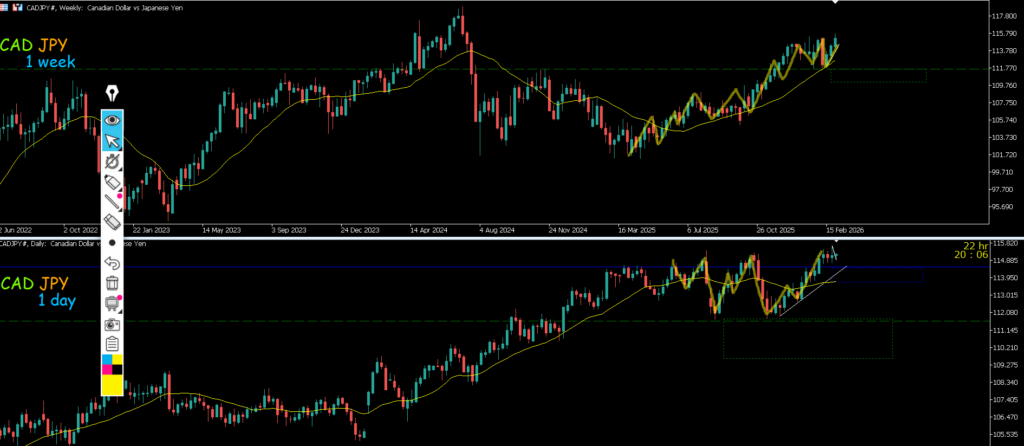The height and width of the screenshot is (446, 1024).
Task: Click price level 111.770 on weekly axis
Action: pos(1006,68)
